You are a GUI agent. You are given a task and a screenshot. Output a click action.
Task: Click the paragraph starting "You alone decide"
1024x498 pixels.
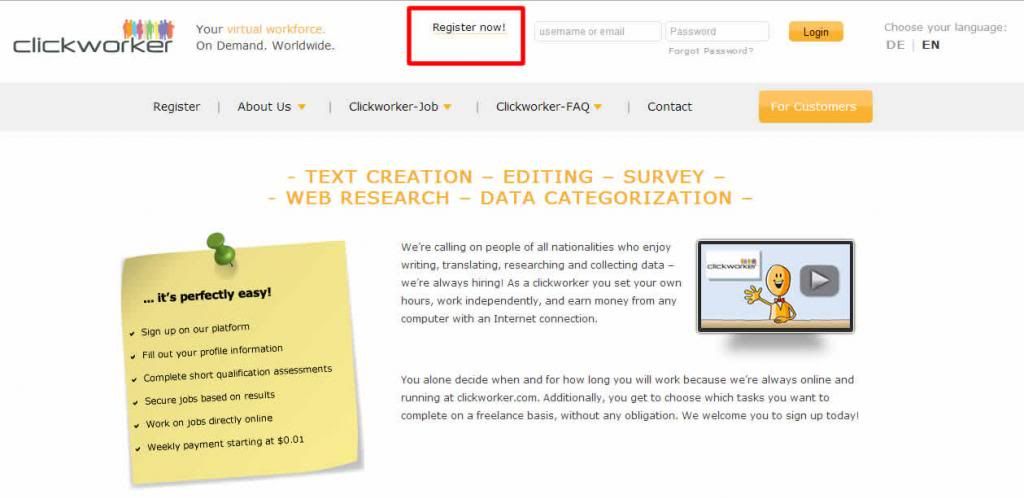(x=630, y=397)
